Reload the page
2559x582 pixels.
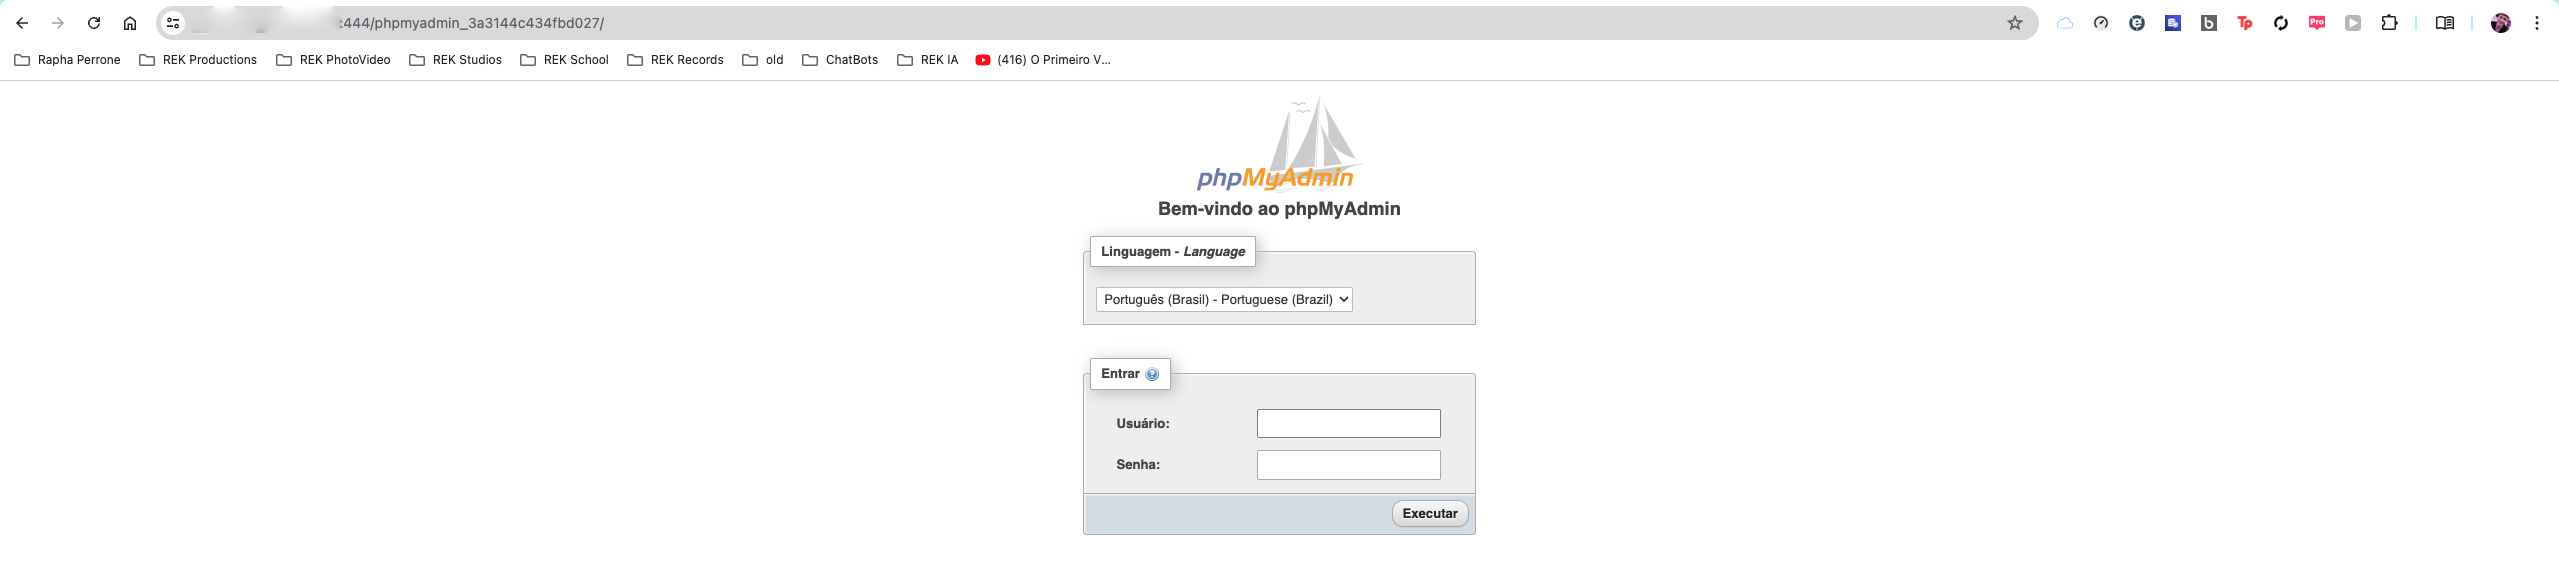click(x=94, y=23)
